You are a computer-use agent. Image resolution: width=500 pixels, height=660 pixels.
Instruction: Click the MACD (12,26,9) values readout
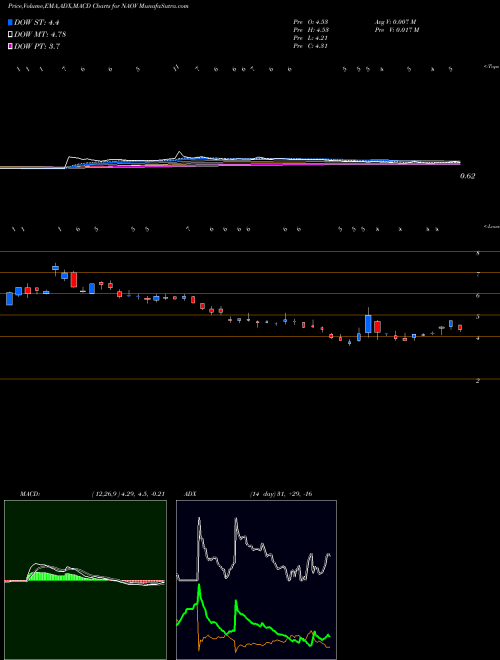tap(128, 494)
